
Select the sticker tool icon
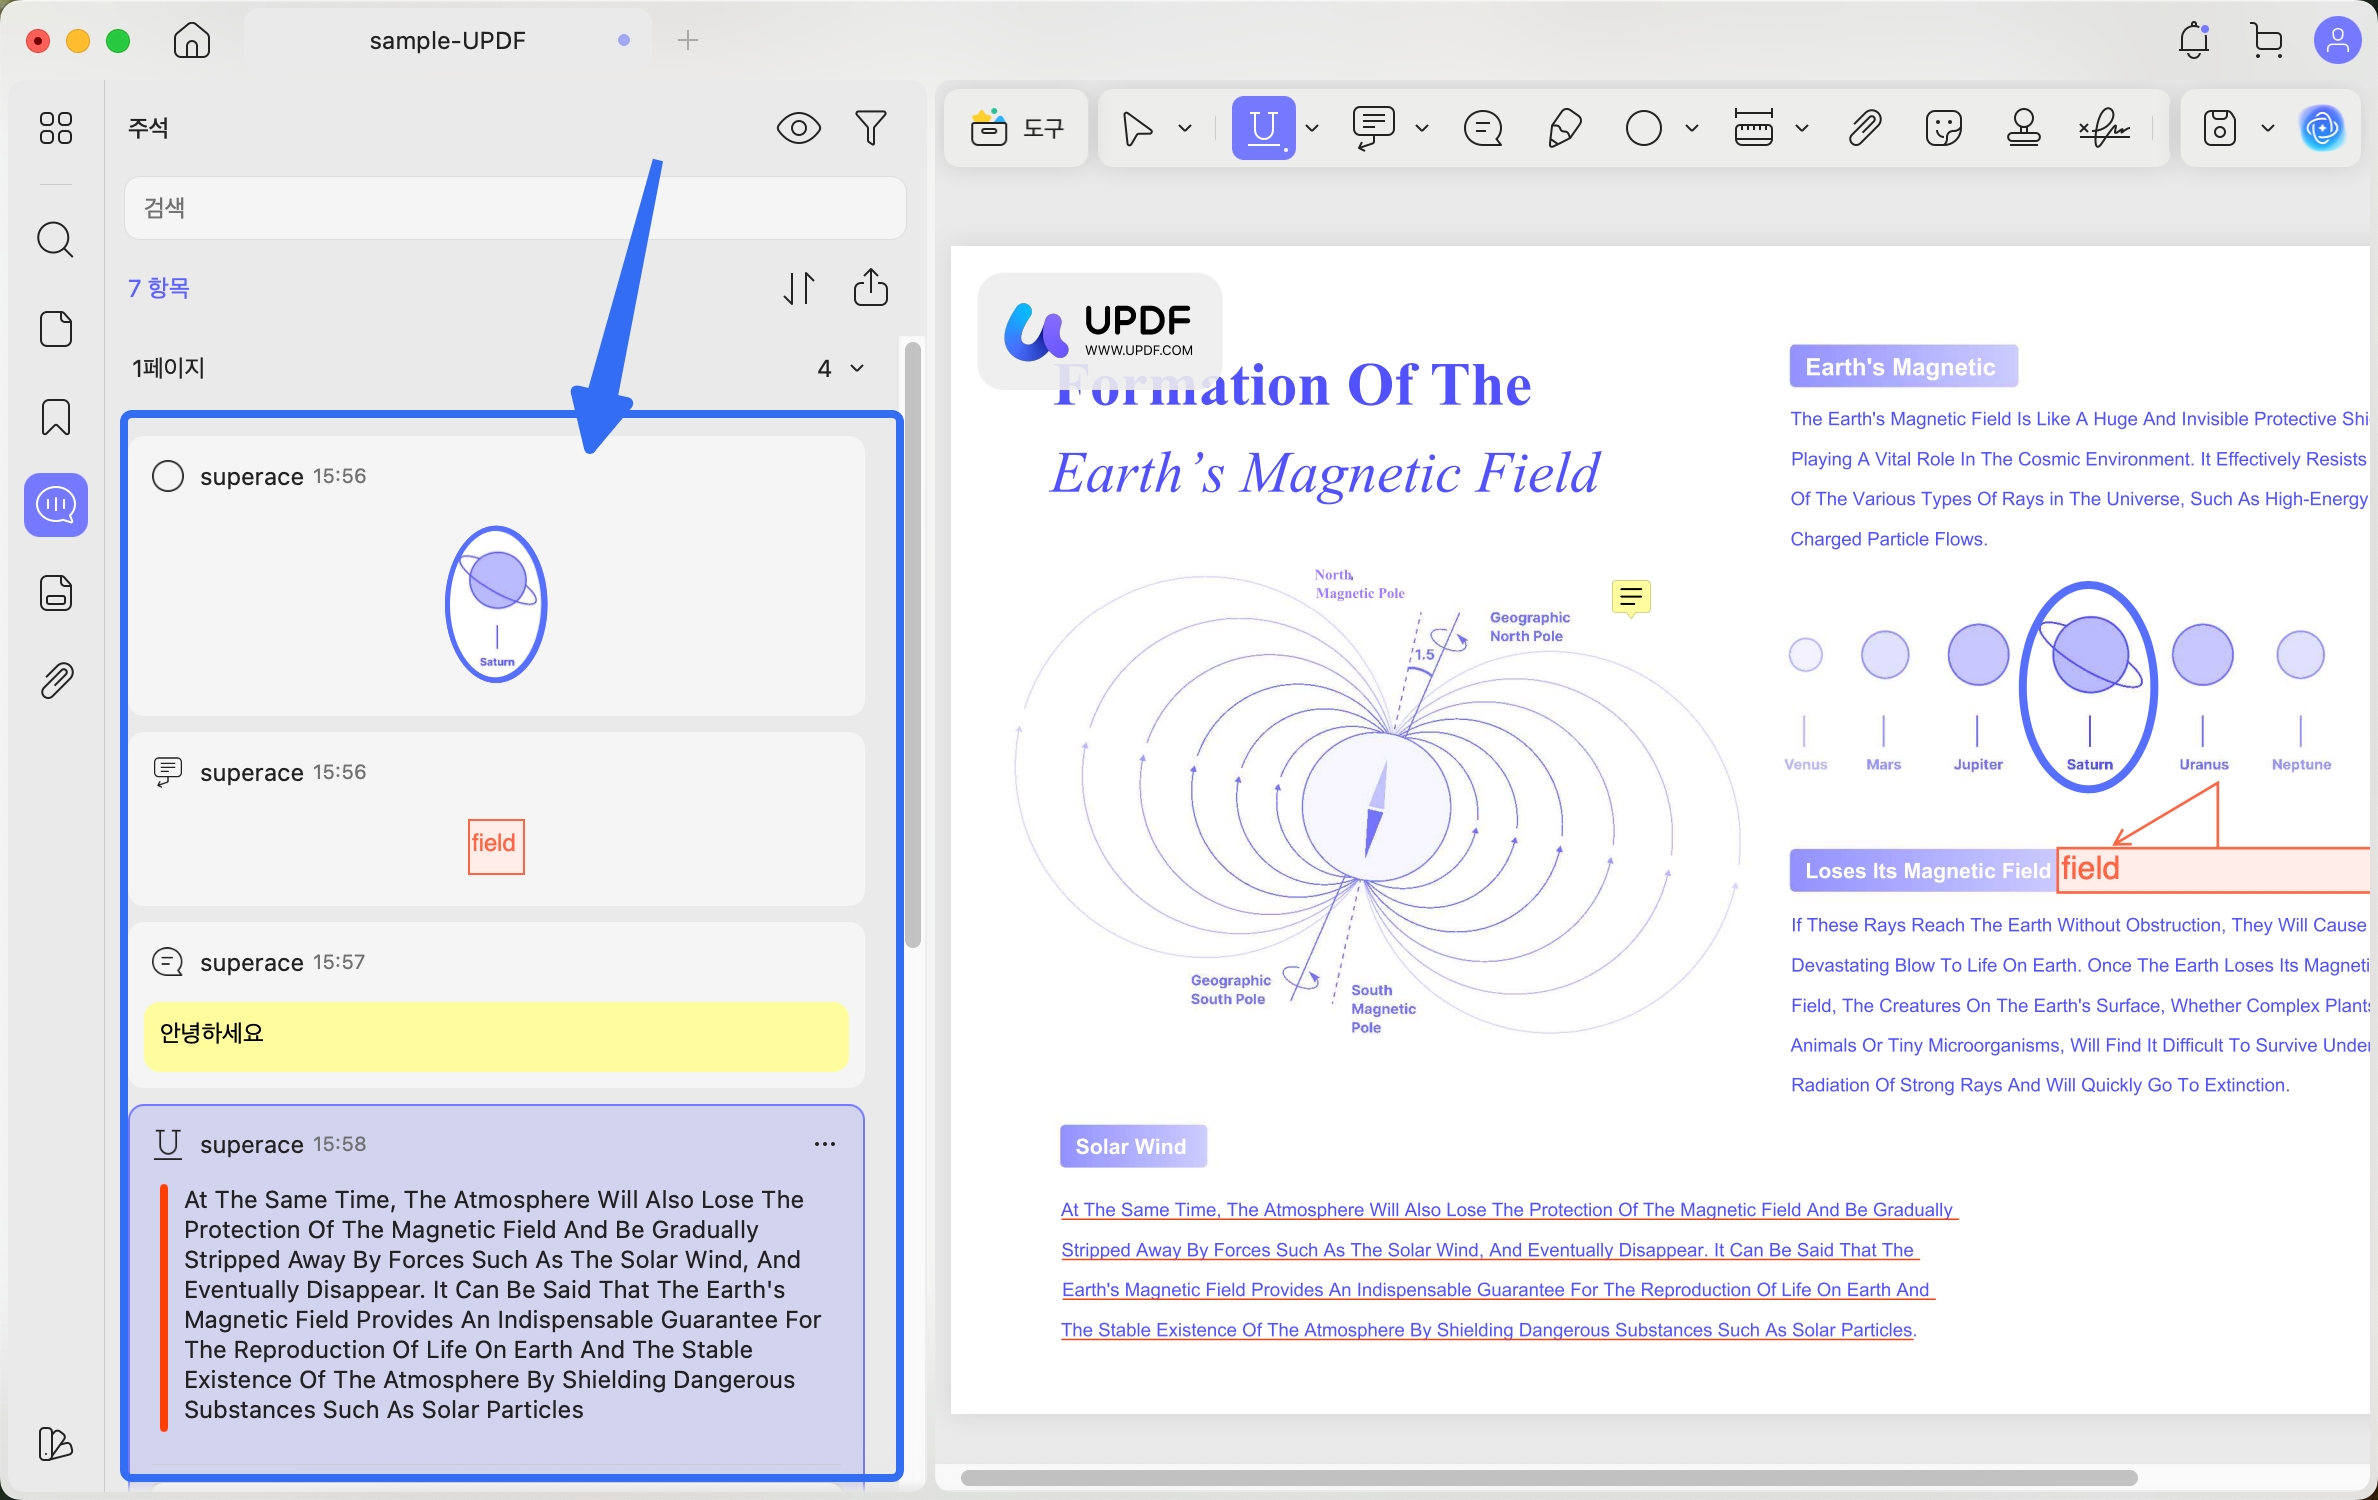[x=1943, y=128]
